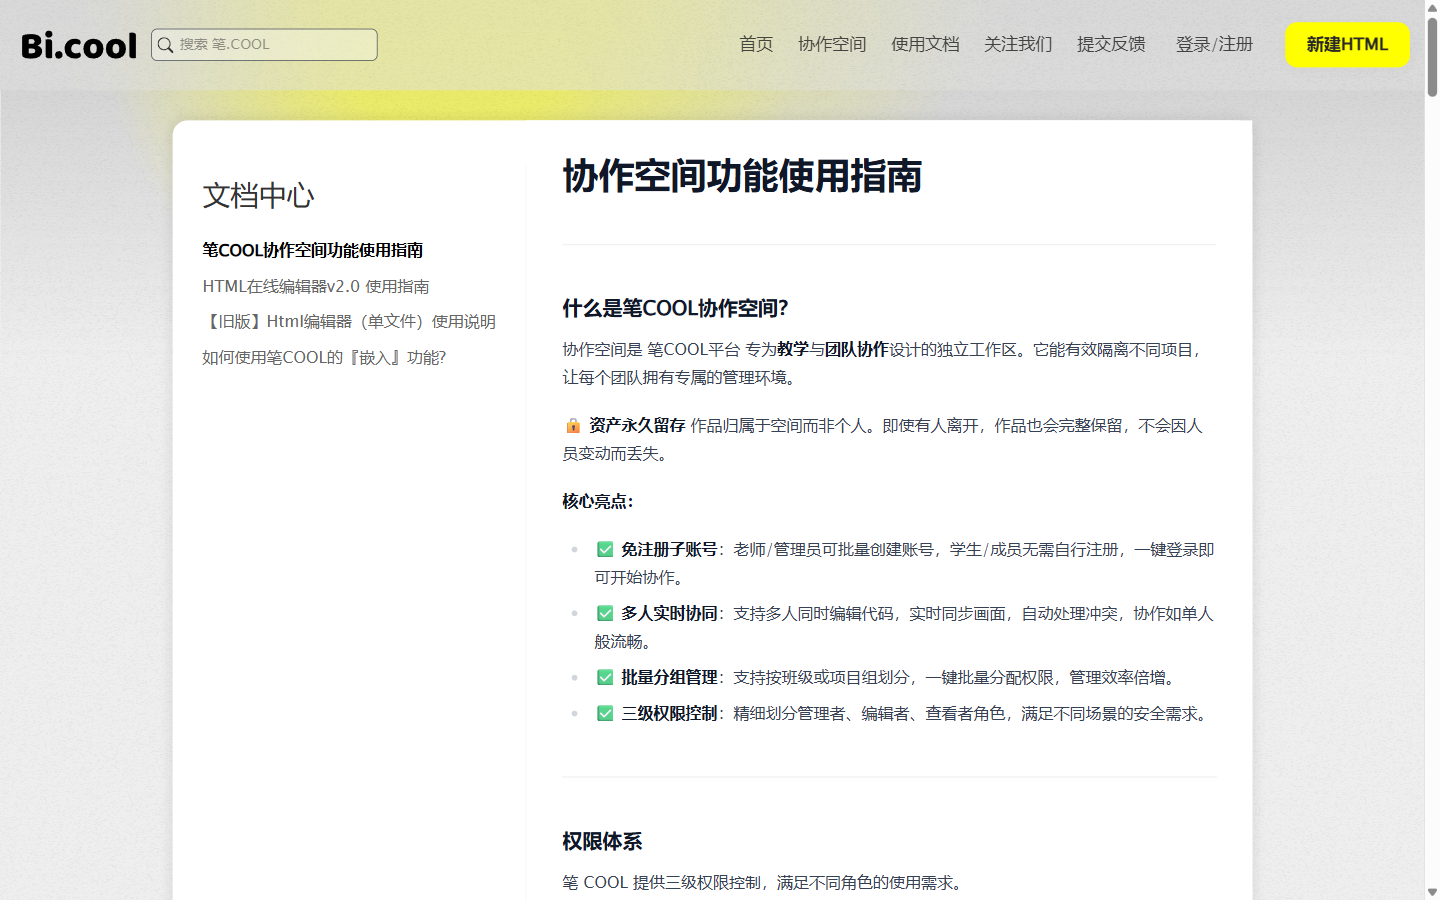
Task: Open the 提交反馈 nav item
Action: pyautogui.click(x=1111, y=44)
